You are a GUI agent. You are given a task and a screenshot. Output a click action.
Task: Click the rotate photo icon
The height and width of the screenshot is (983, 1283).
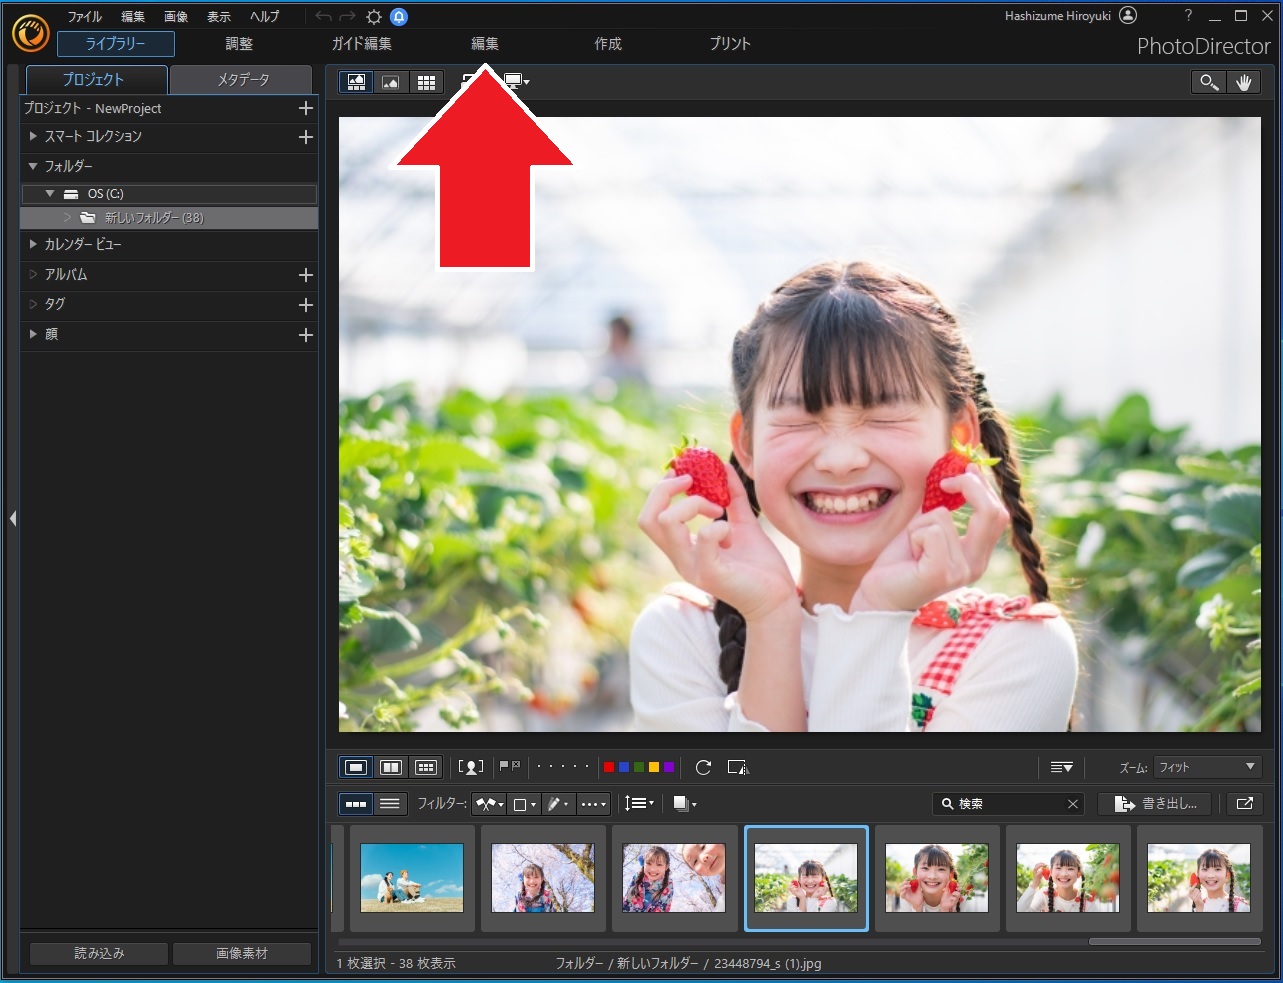pos(703,767)
